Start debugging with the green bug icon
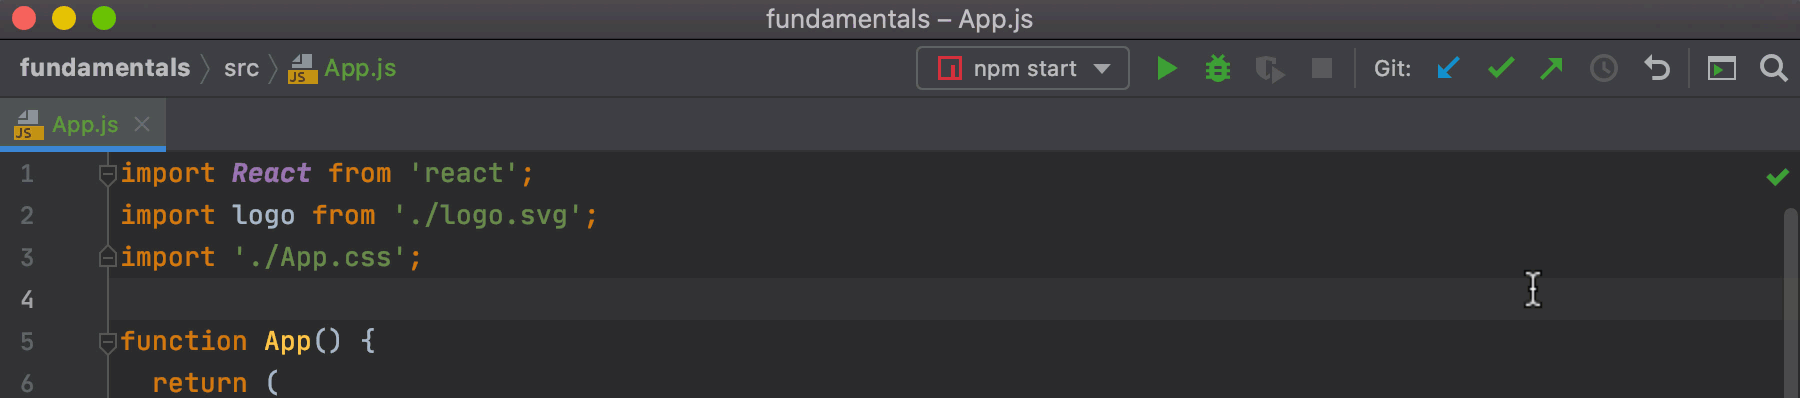Screen dimensions: 1800x398 1218,68
